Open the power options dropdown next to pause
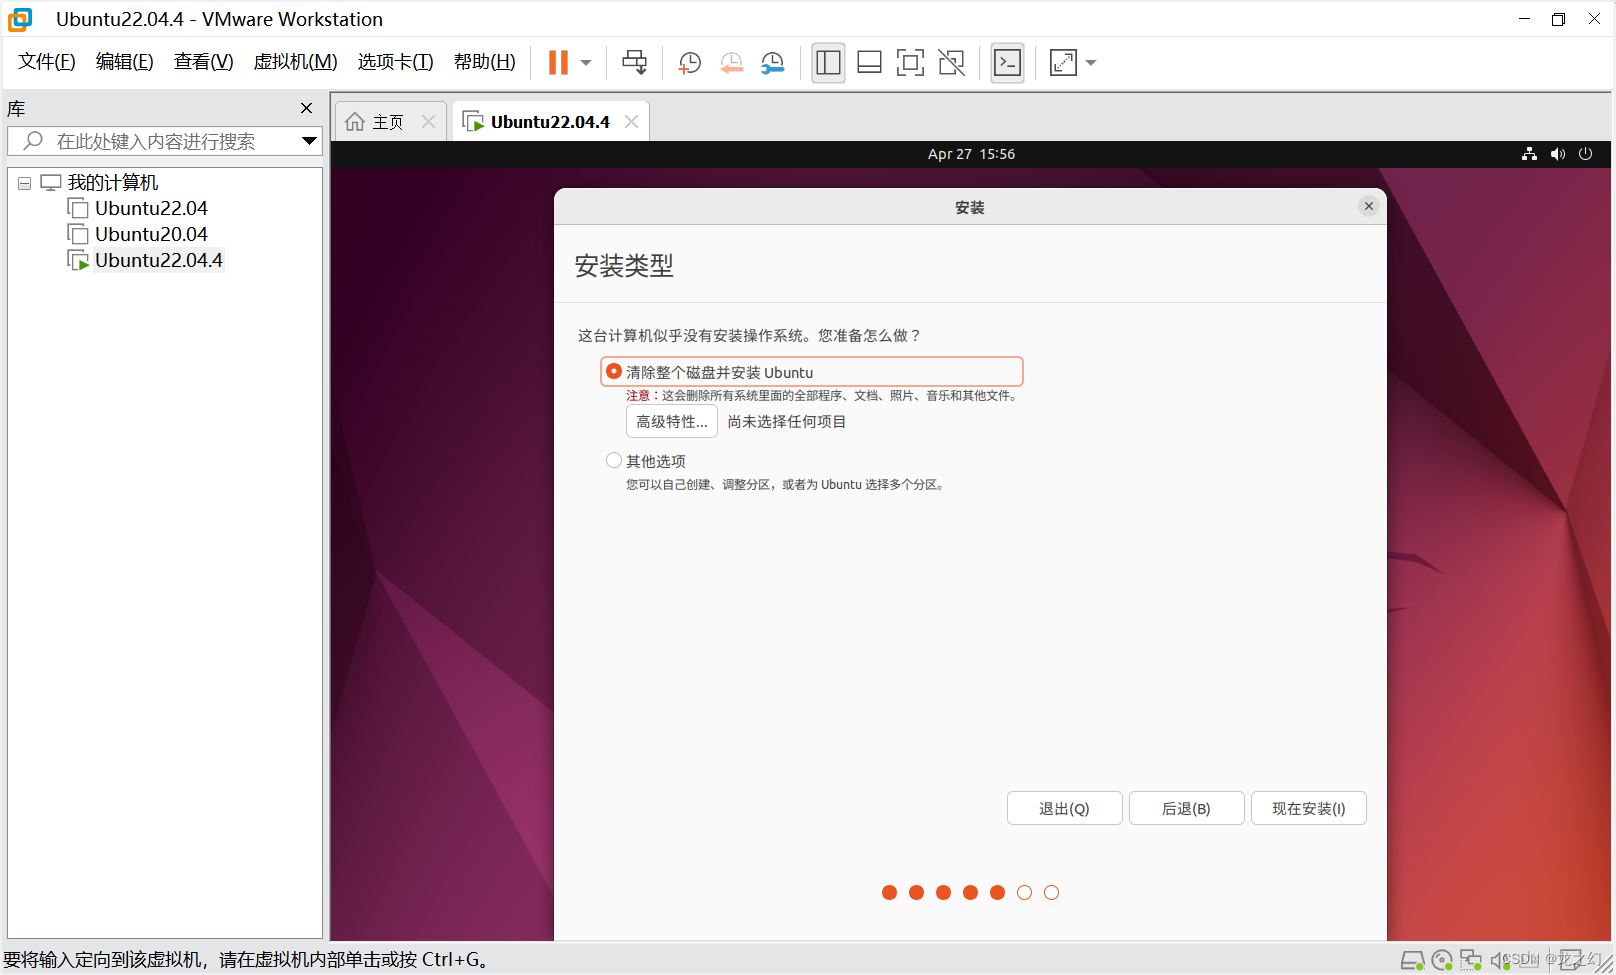The width and height of the screenshot is (1616, 975). click(x=586, y=63)
